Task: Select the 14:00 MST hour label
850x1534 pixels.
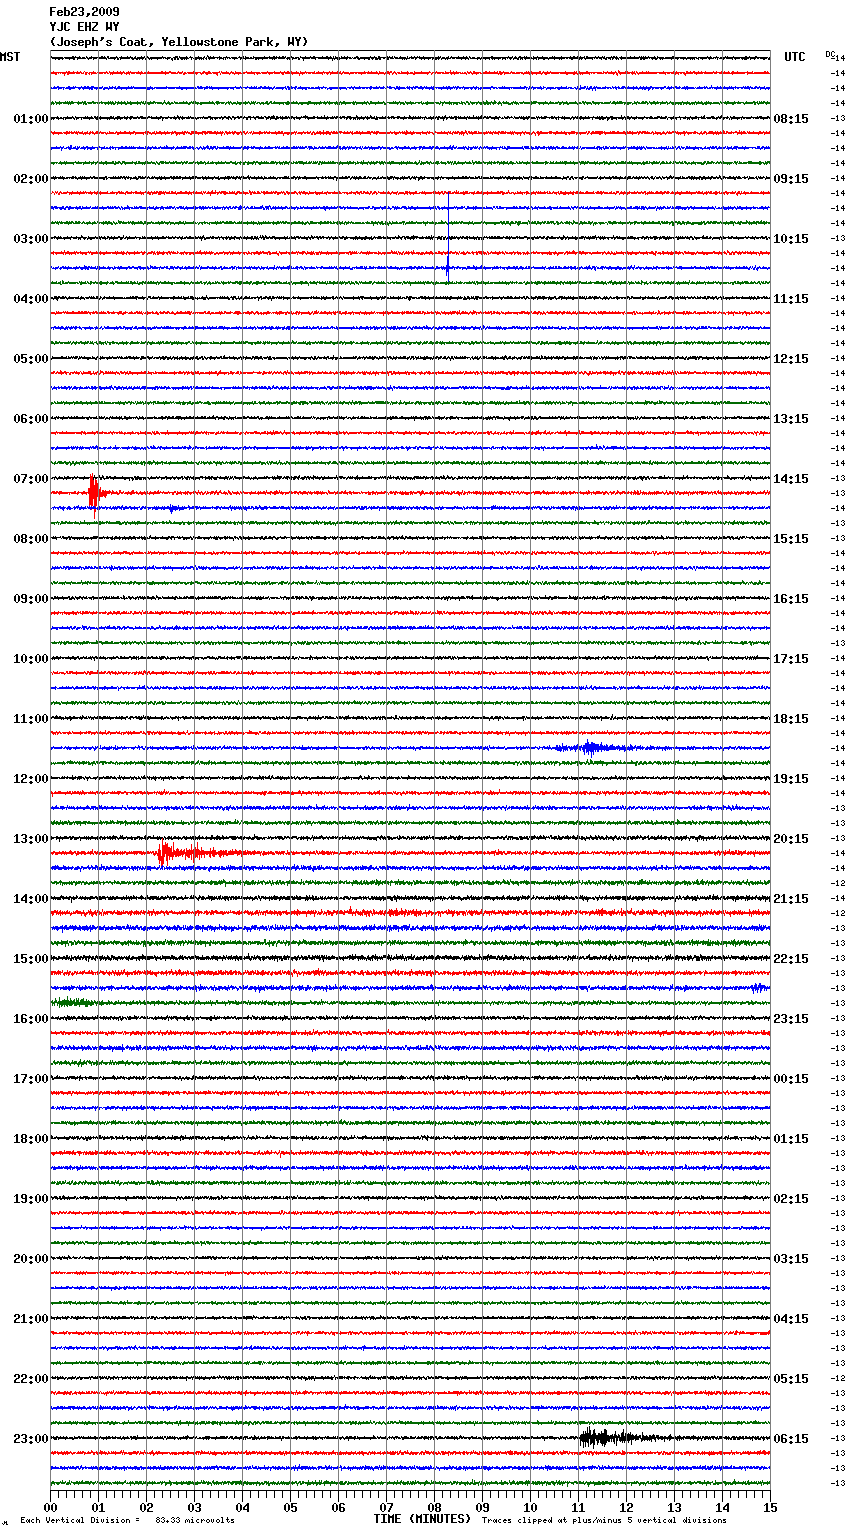Action: [x=31, y=899]
